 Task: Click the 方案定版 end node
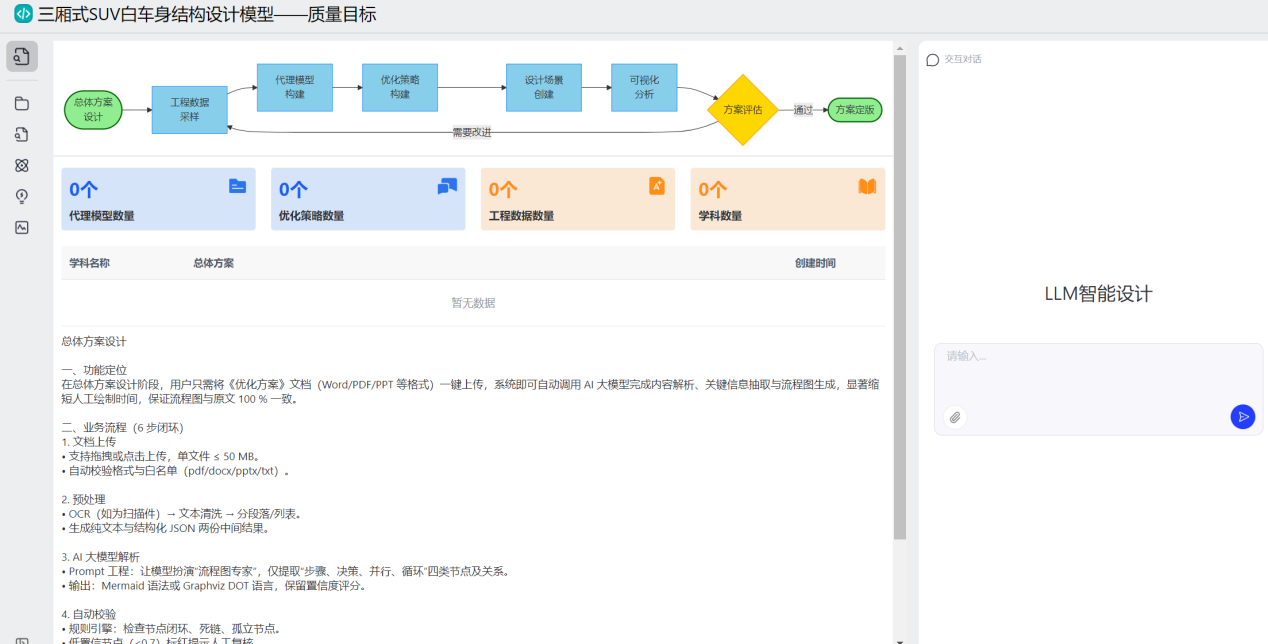pyautogui.click(x=854, y=110)
